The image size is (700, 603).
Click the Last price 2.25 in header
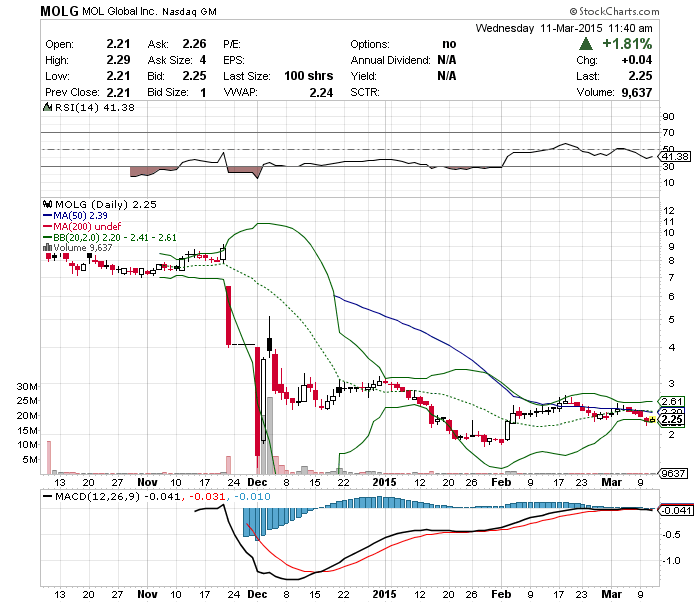640,76
